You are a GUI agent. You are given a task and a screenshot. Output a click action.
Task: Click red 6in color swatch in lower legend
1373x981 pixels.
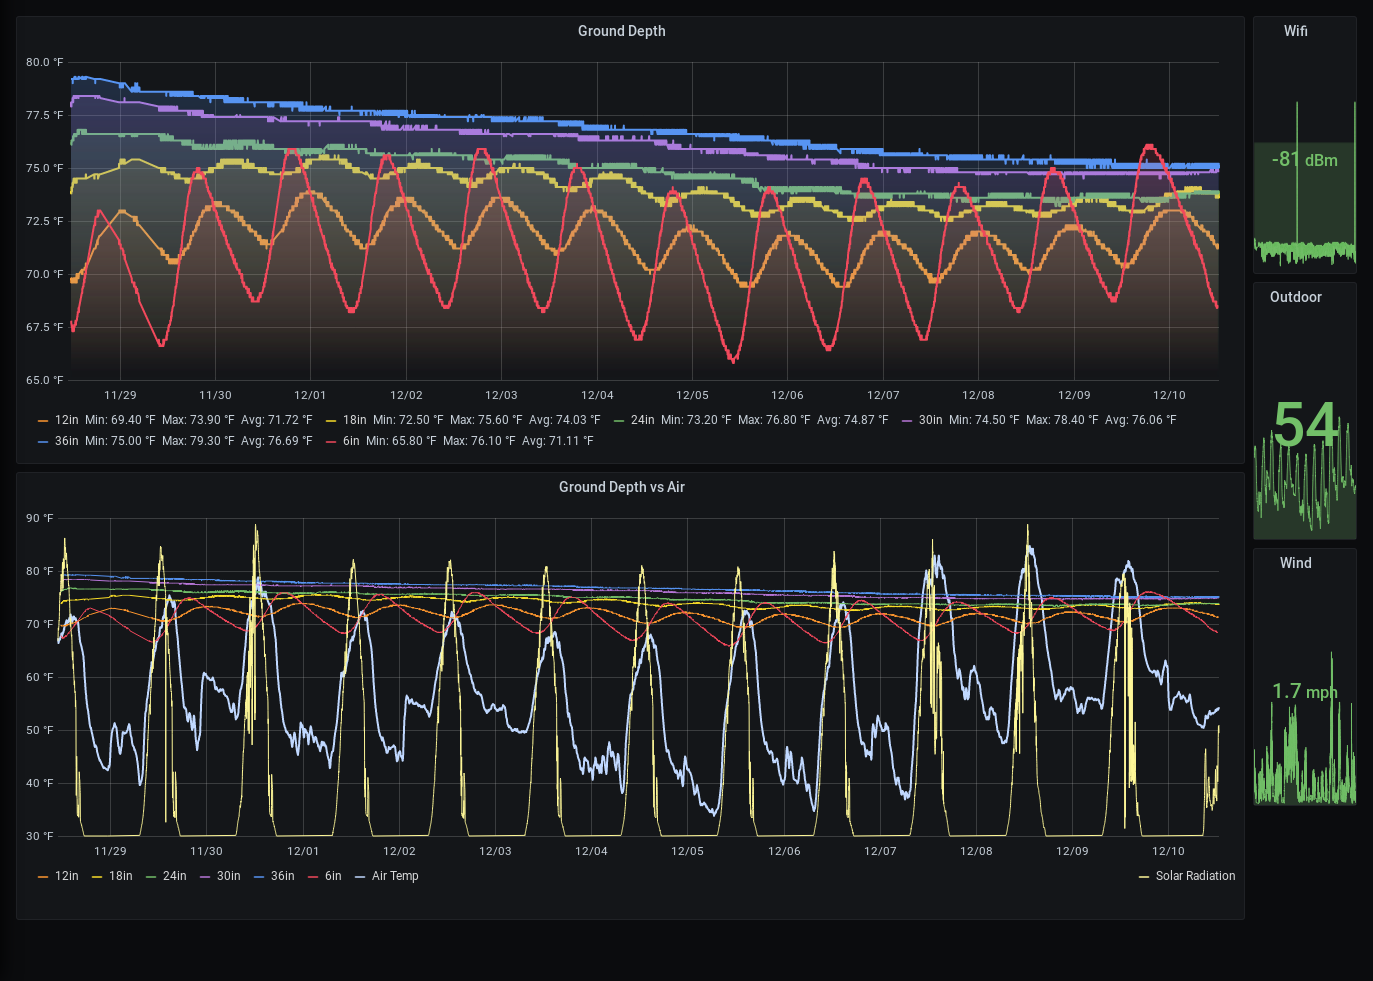tap(313, 877)
